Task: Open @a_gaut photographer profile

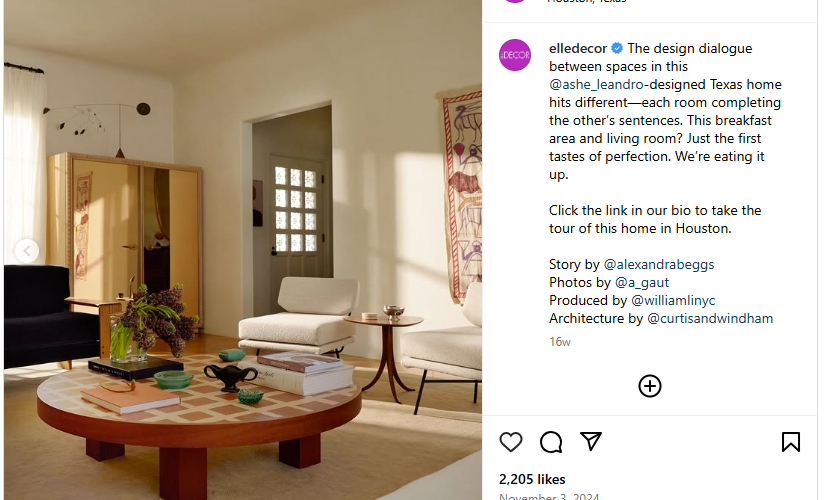Action: [642, 282]
